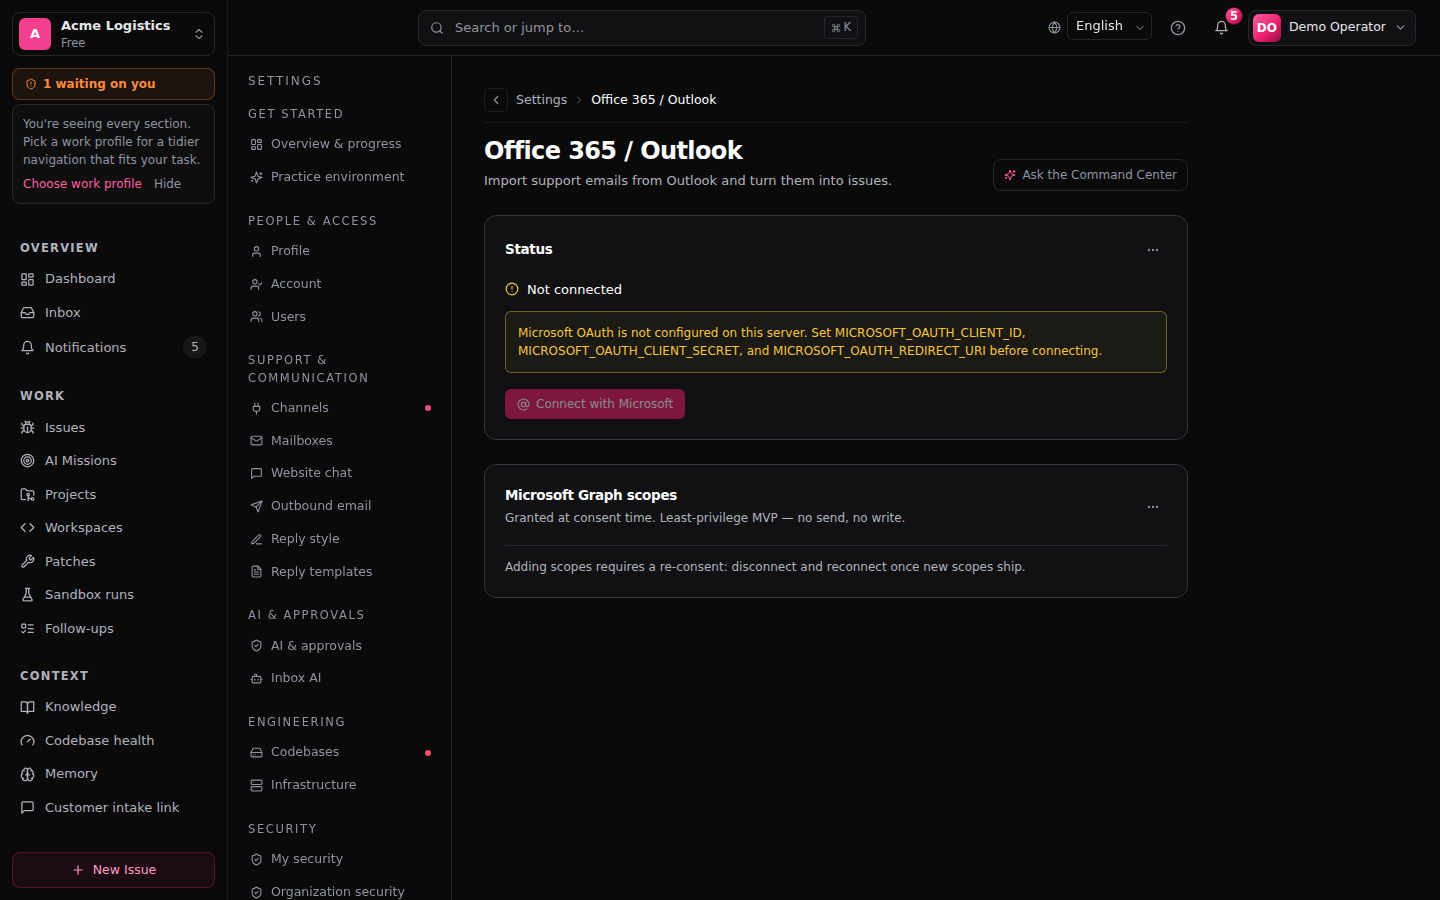The width and height of the screenshot is (1440, 900).
Task: Open Users settings
Action: [340, 317]
